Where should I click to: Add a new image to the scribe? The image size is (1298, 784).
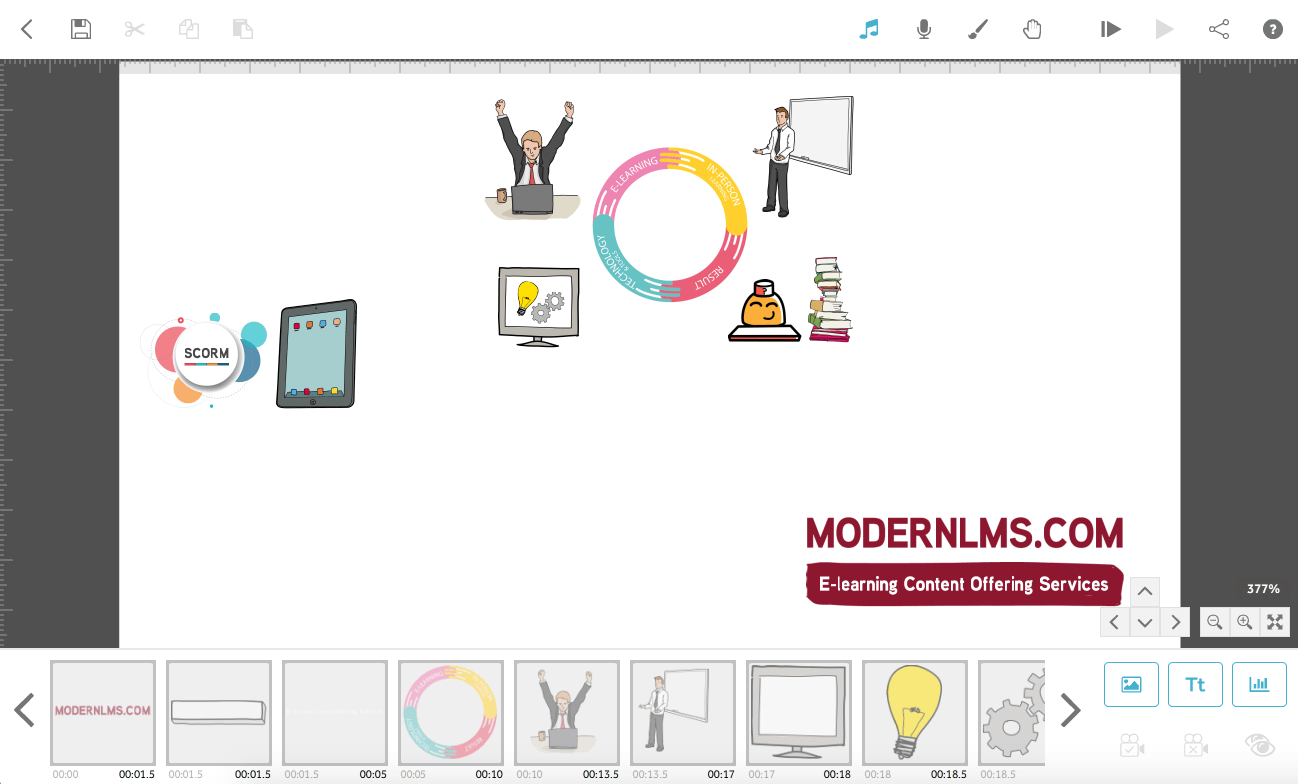click(1131, 685)
